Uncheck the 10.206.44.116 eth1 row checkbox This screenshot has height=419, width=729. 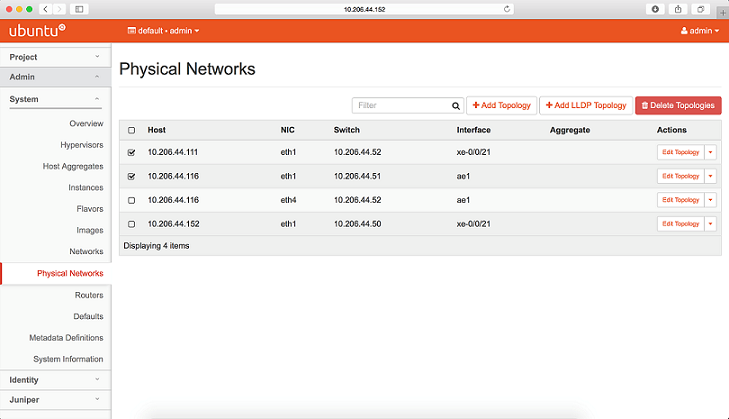click(132, 176)
